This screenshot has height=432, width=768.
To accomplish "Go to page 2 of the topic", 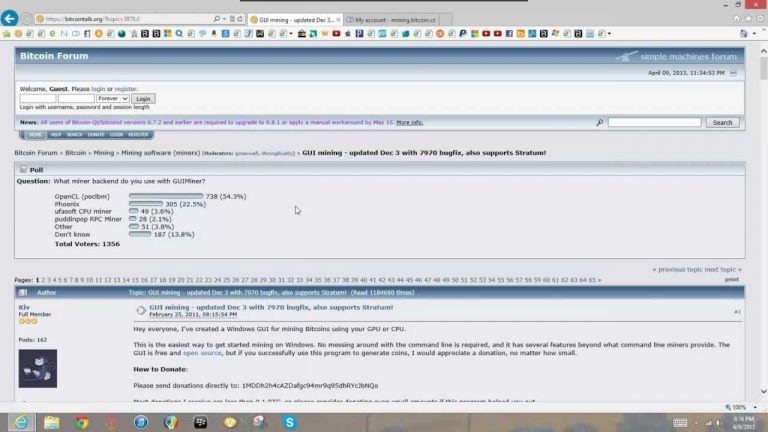I will [43, 280].
